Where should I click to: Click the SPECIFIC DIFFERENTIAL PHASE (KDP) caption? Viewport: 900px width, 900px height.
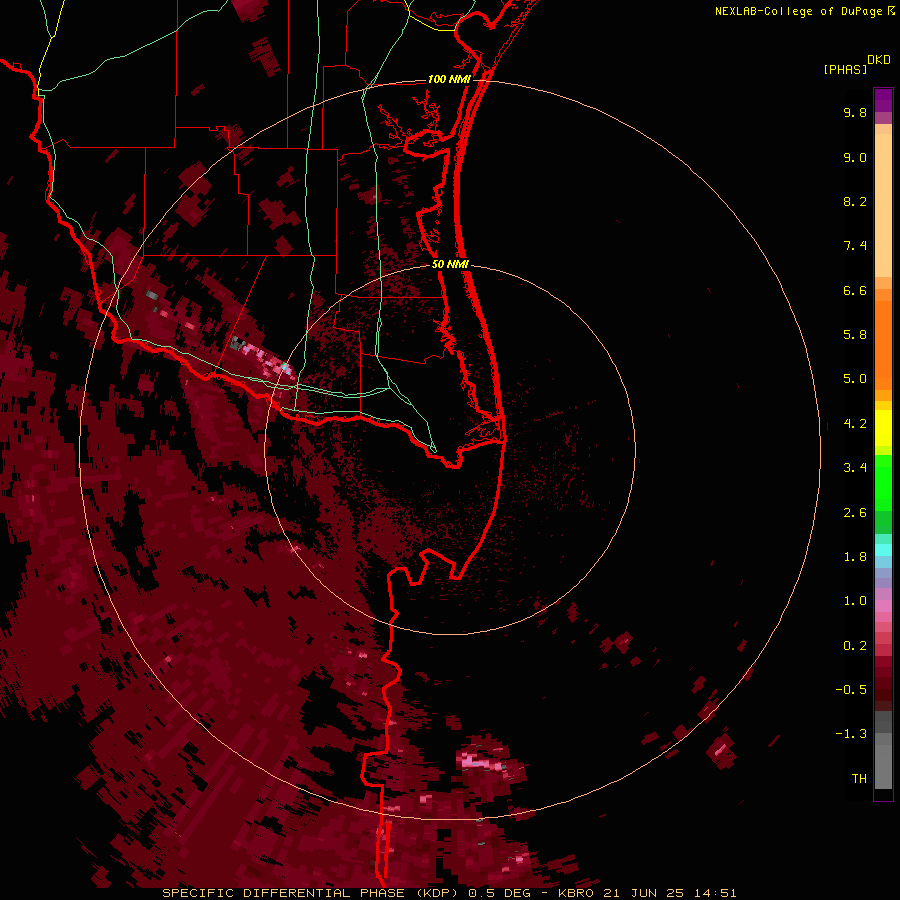tap(312, 893)
